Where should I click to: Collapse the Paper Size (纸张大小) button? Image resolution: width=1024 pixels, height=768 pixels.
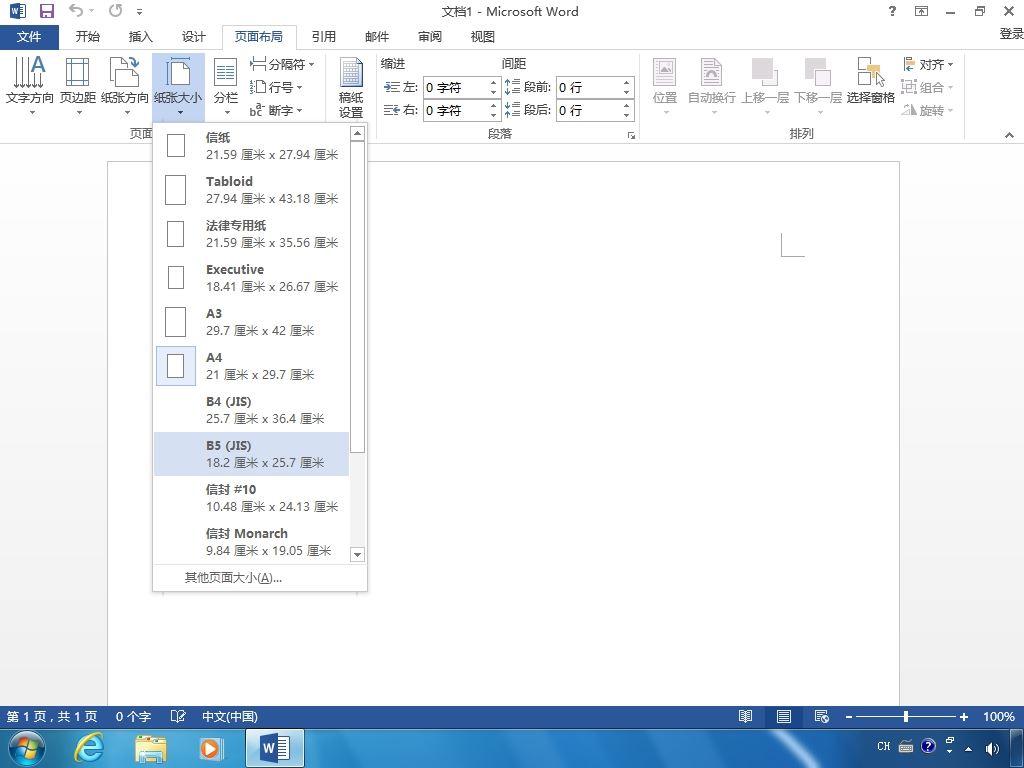178,86
